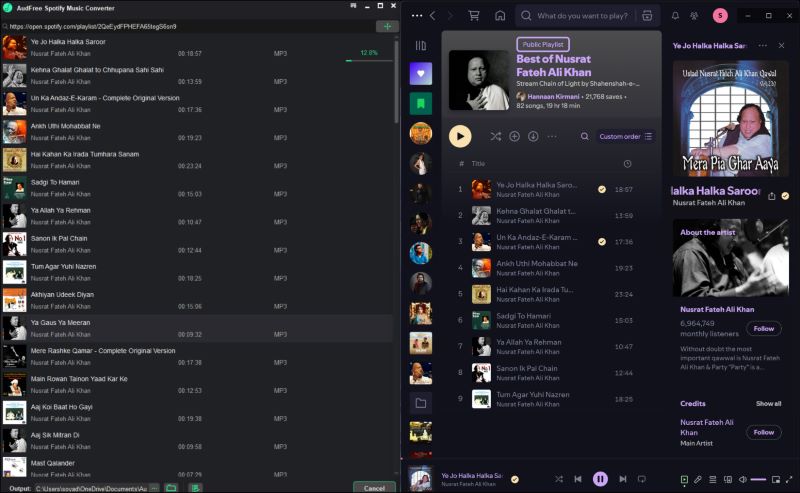Open the AudFree menu icon in title bar
Viewport: 800px width, 493px height.
tap(353, 6)
